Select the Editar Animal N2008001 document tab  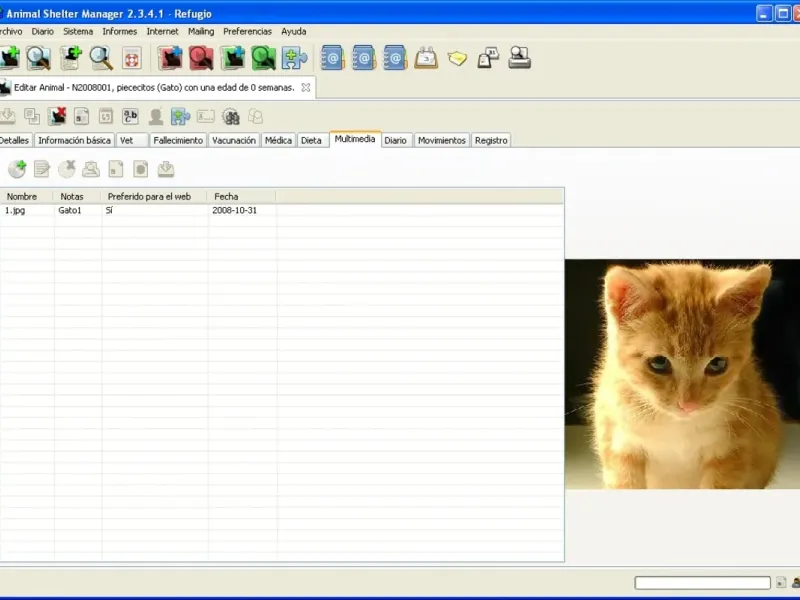point(154,88)
